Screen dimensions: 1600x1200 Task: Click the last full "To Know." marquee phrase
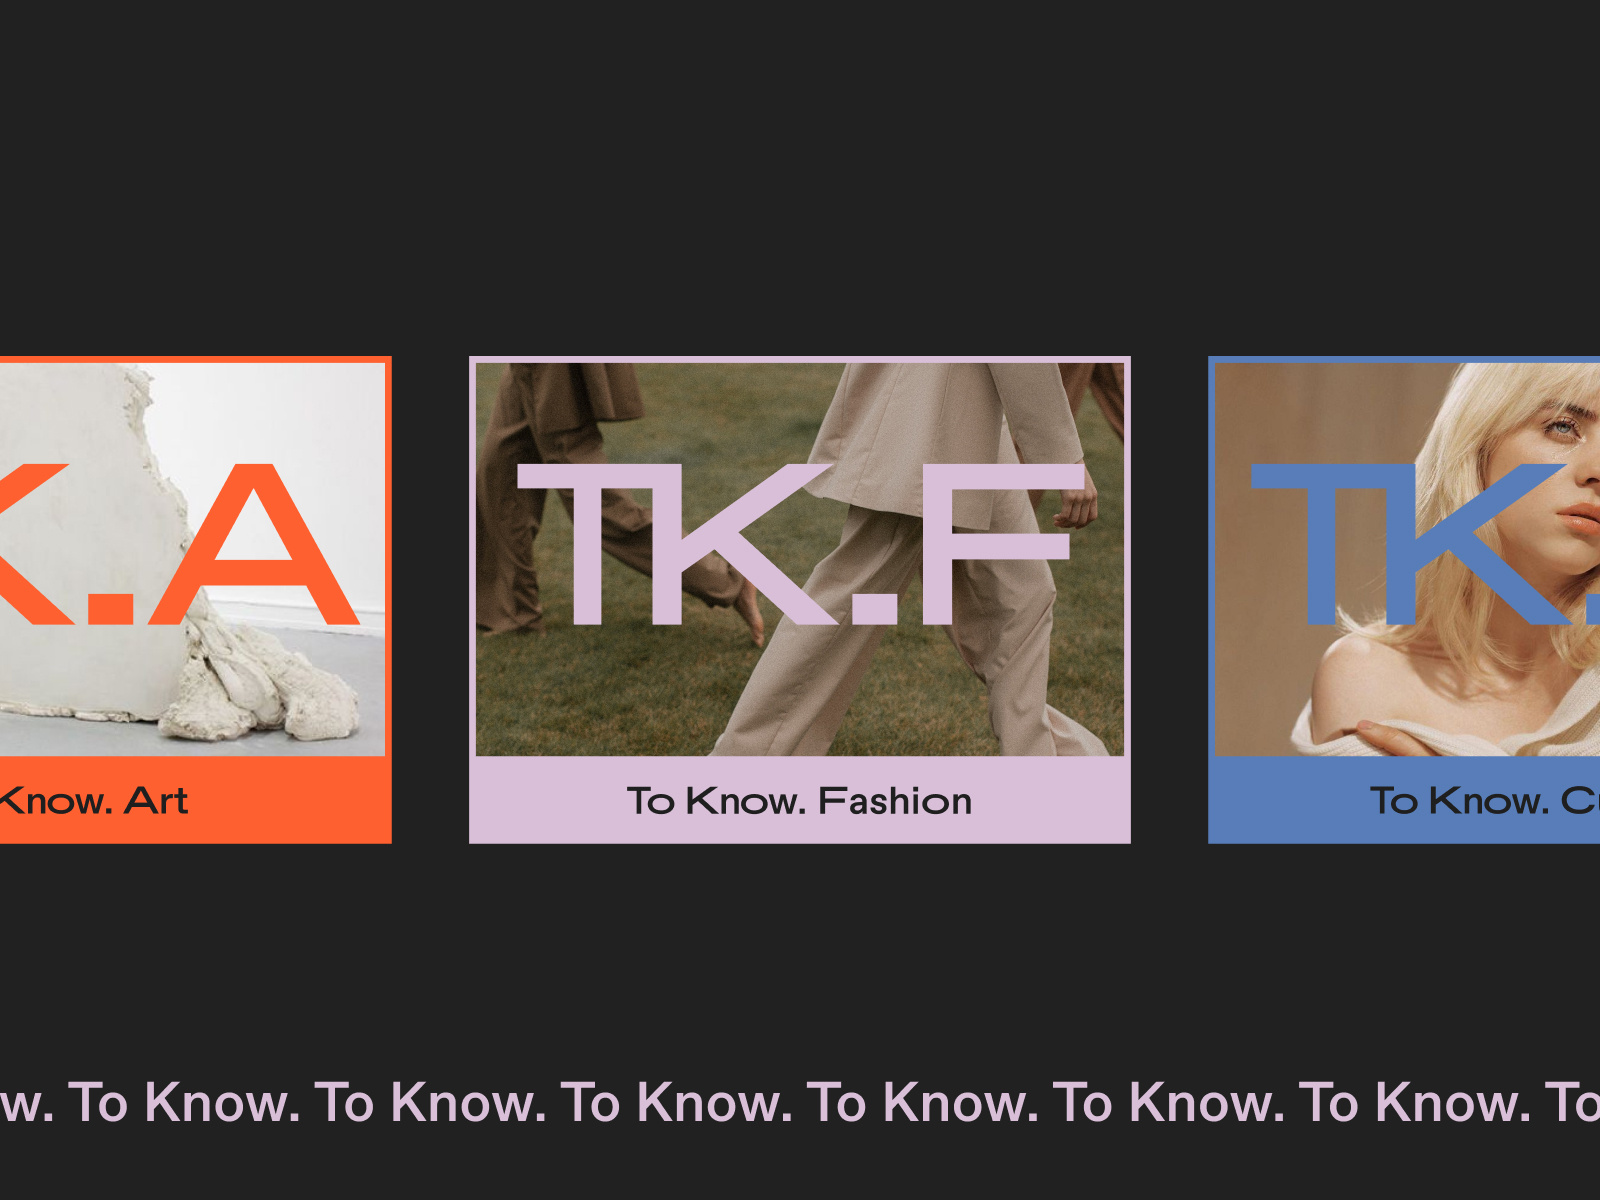tap(1414, 1102)
